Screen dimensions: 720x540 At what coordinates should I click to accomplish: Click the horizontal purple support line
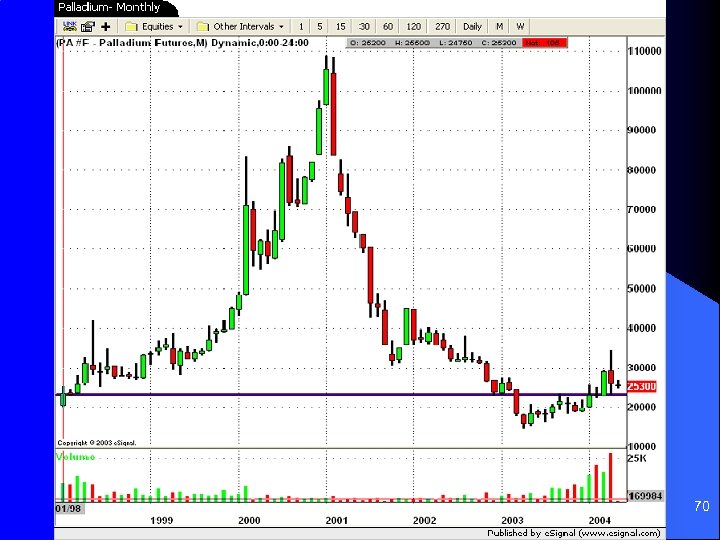[341, 394]
